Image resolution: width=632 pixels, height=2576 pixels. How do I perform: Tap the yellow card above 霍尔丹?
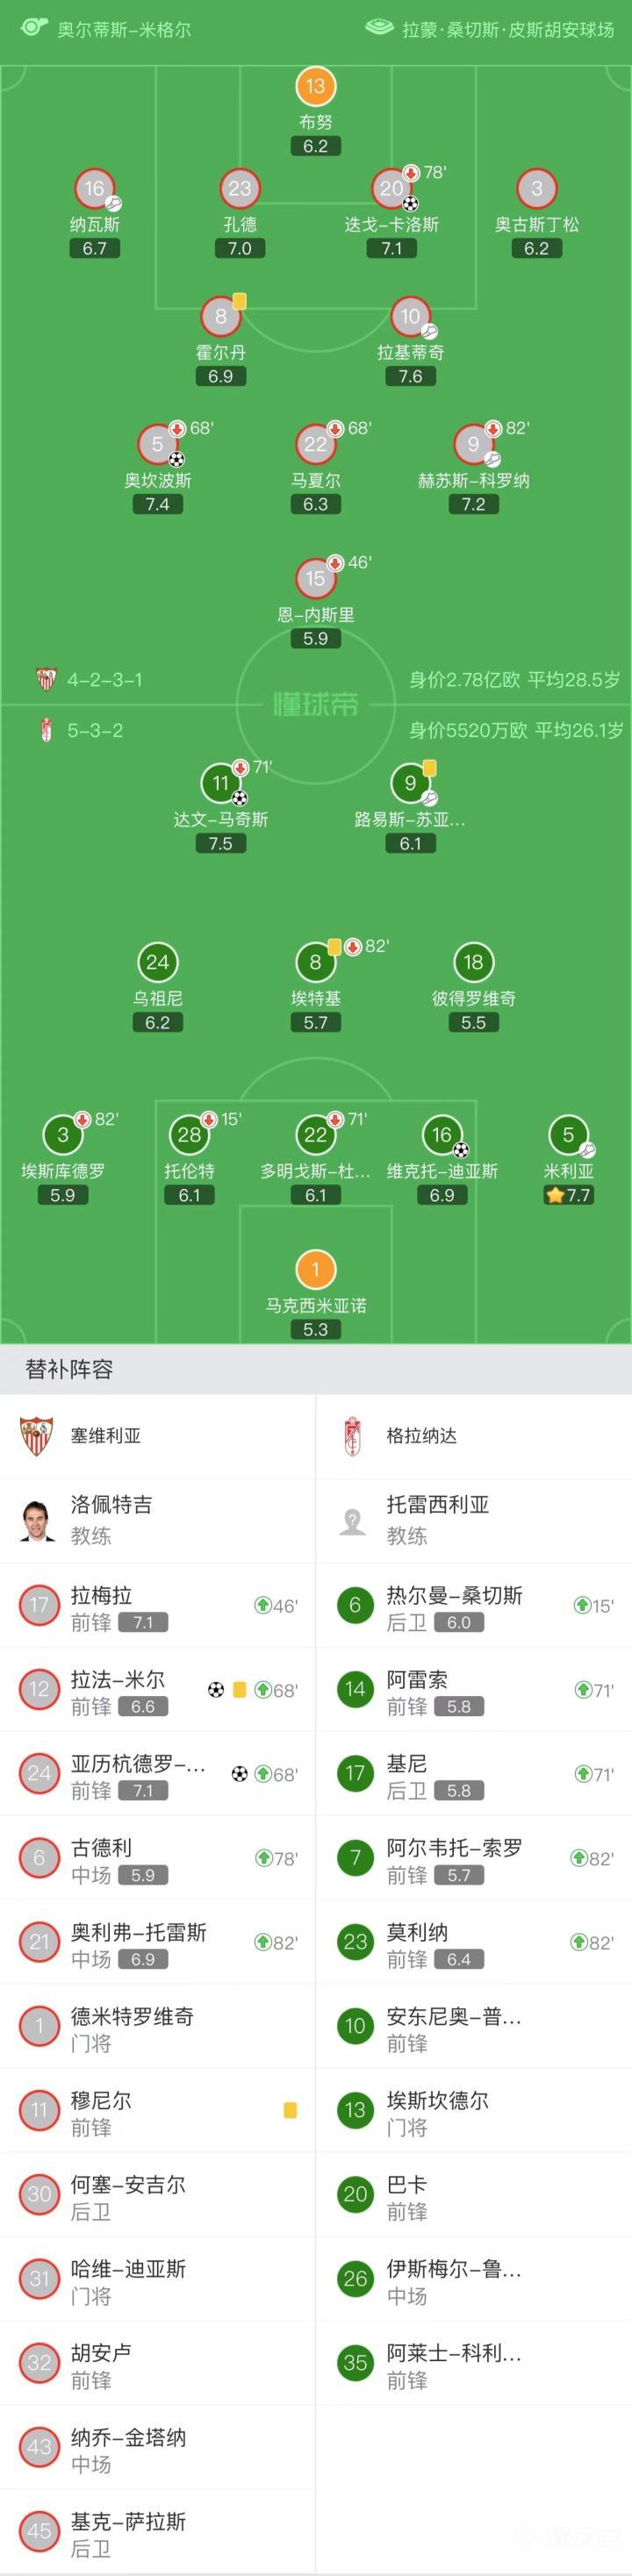[240, 300]
